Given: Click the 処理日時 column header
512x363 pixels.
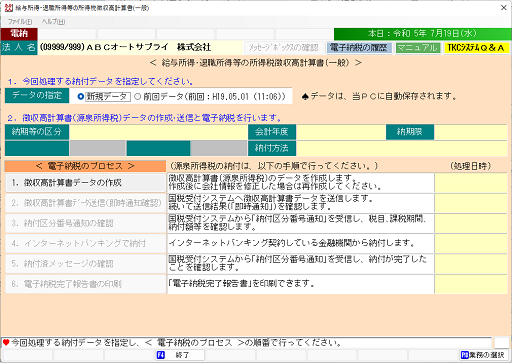Looking at the screenshot, I should point(471,166).
